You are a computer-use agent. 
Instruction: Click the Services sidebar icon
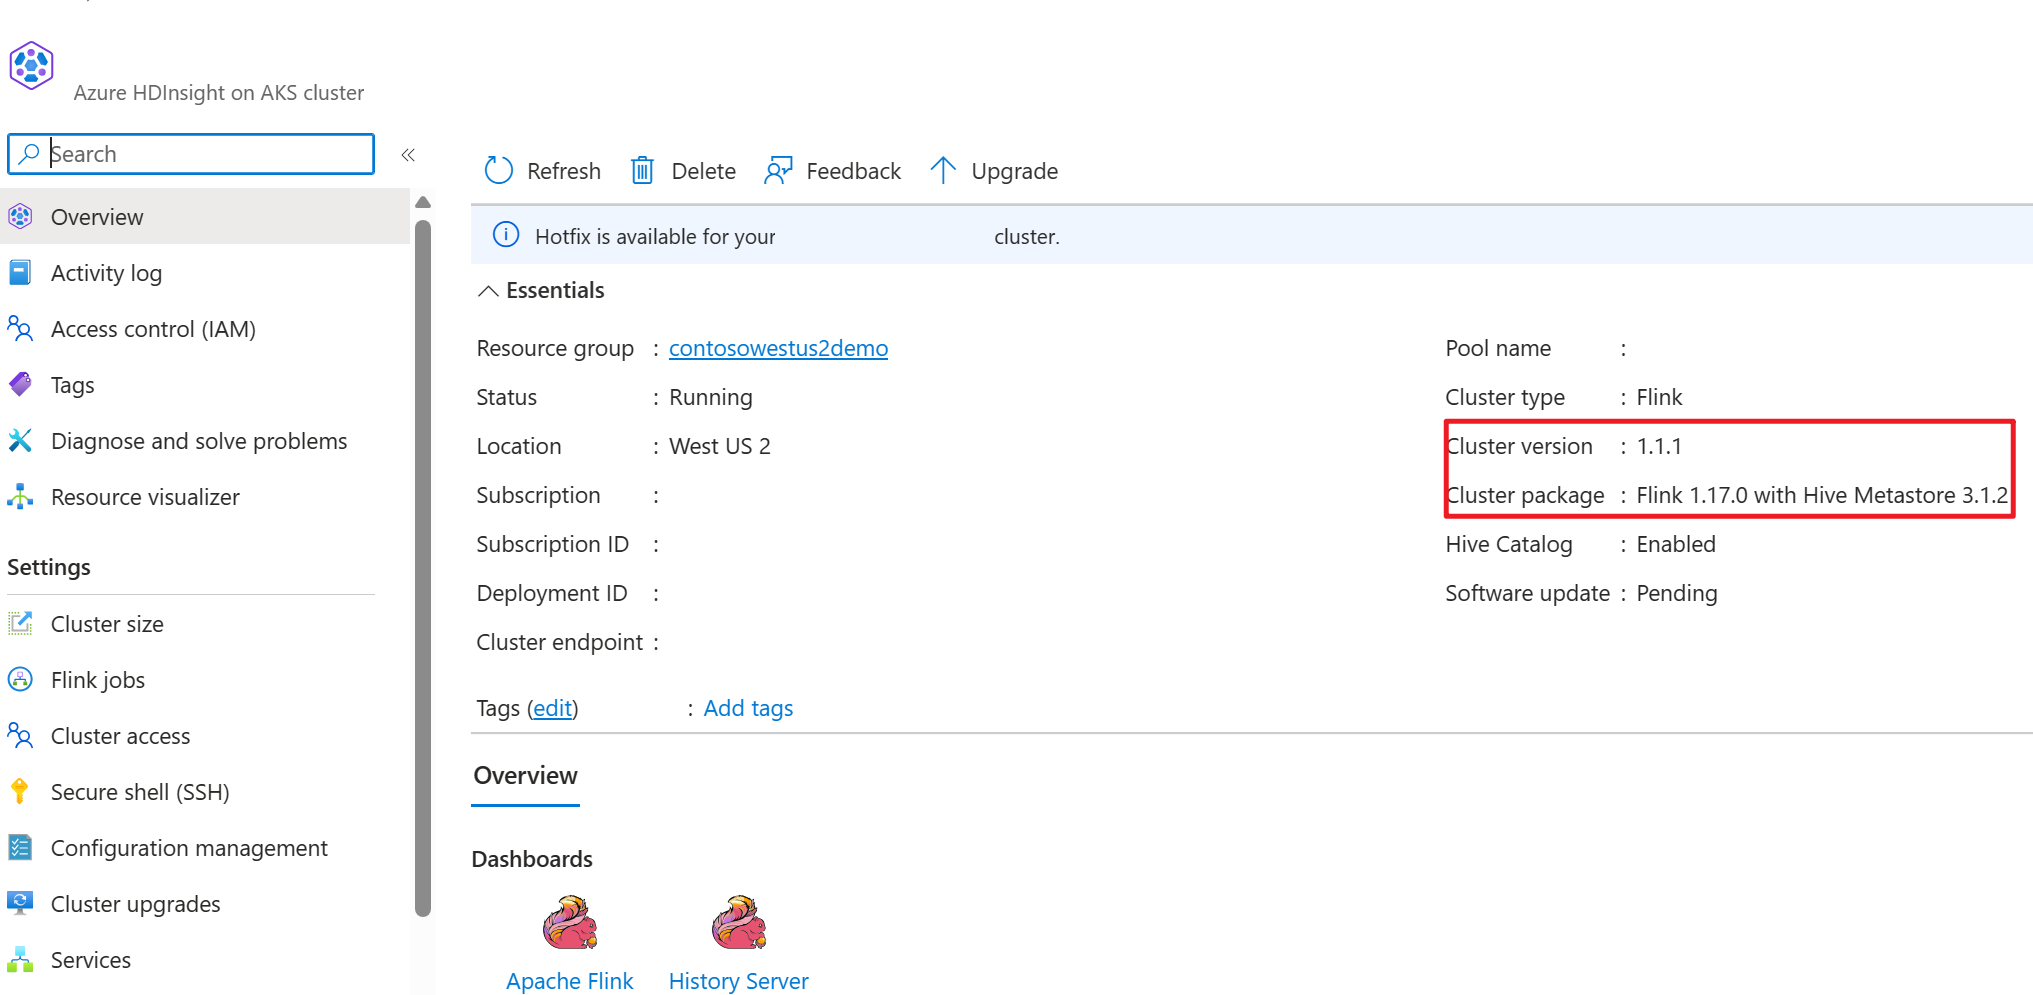(20, 960)
